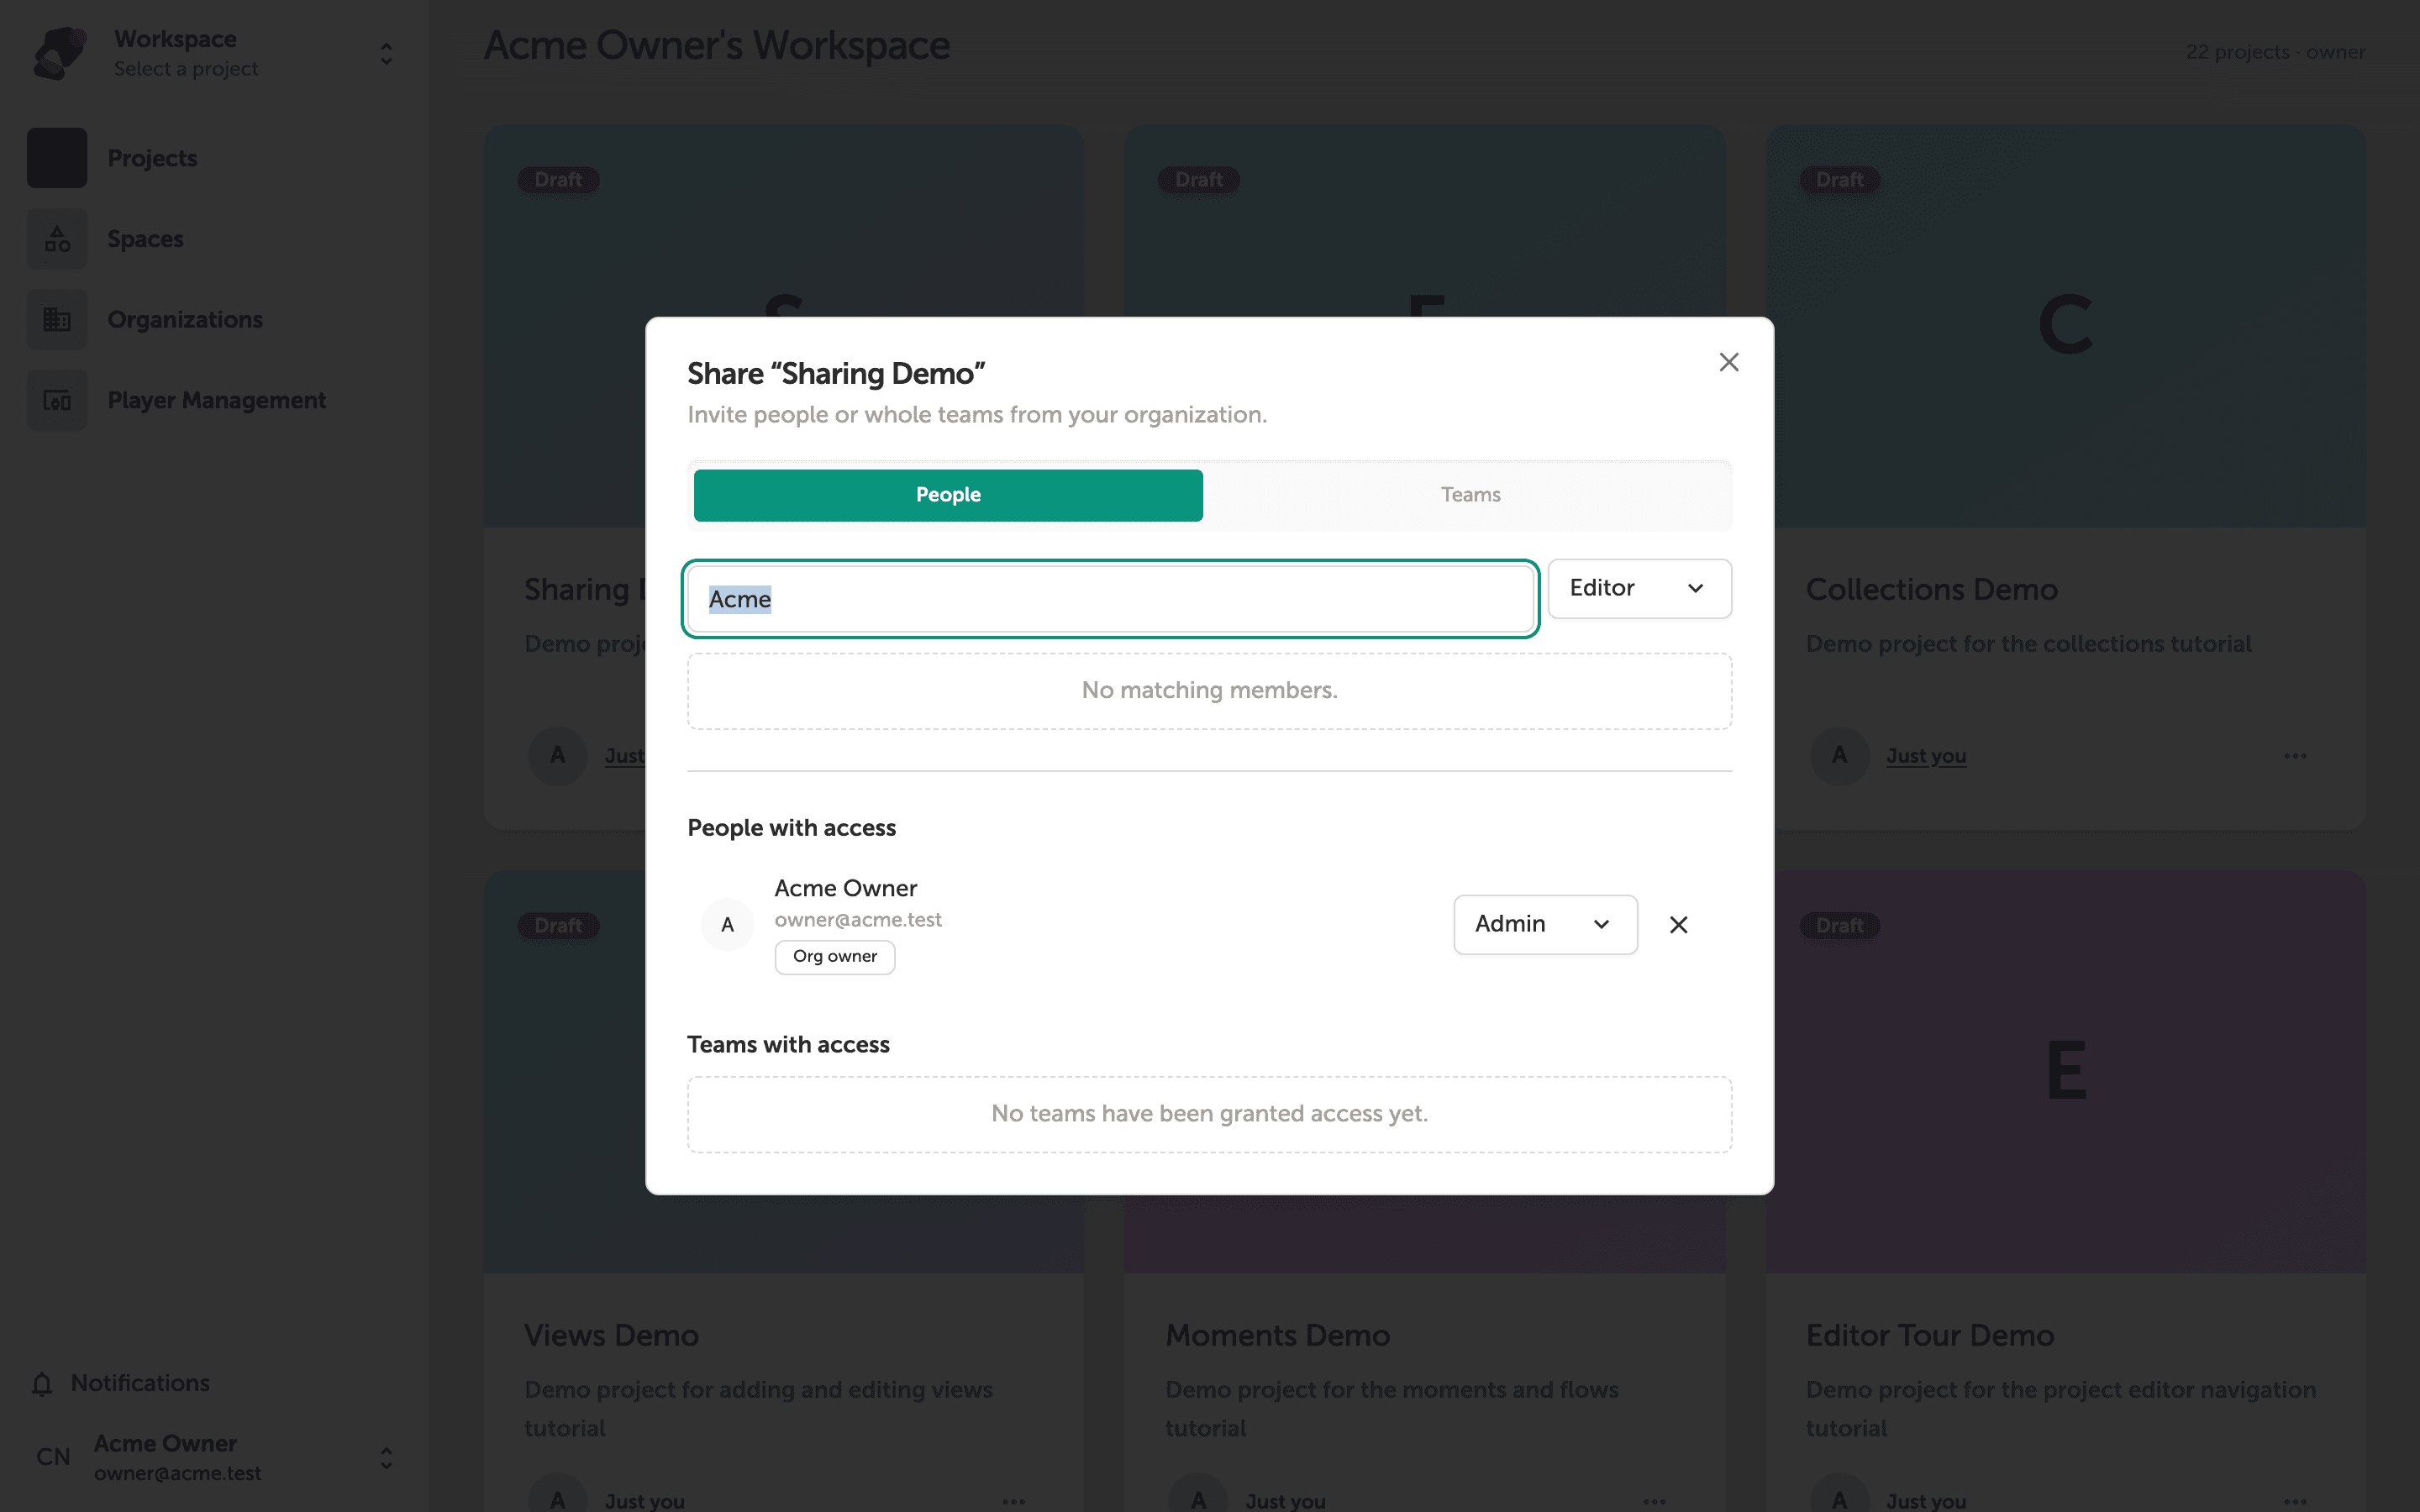Click owner@acme.test in the dialog
The height and width of the screenshot is (1512, 2420).
pyautogui.click(x=858, y=920)
